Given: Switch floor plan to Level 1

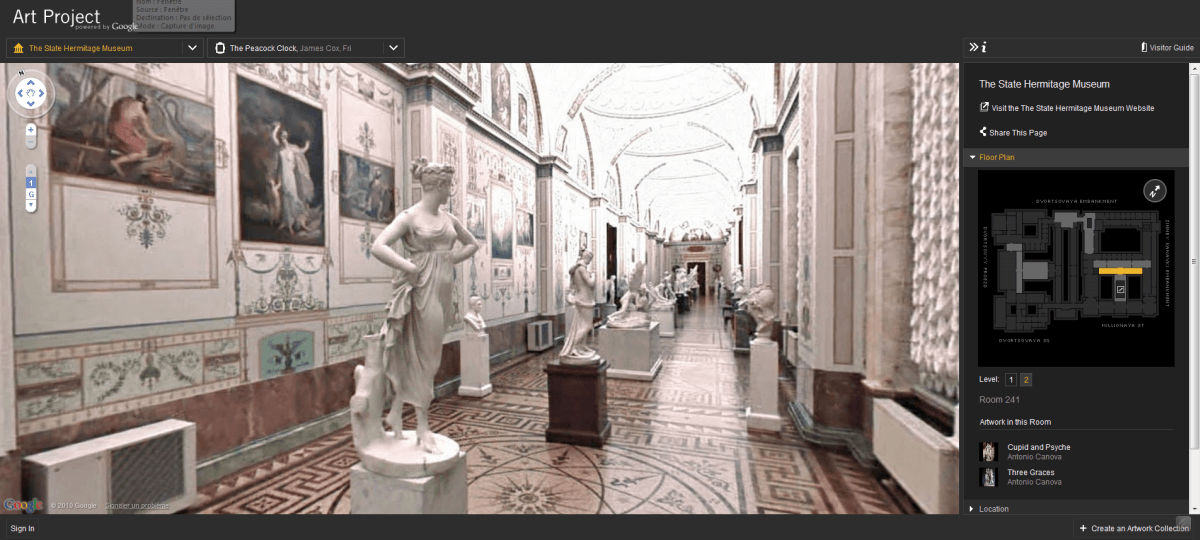Looking at the screenshot, I should [1010, 380].
